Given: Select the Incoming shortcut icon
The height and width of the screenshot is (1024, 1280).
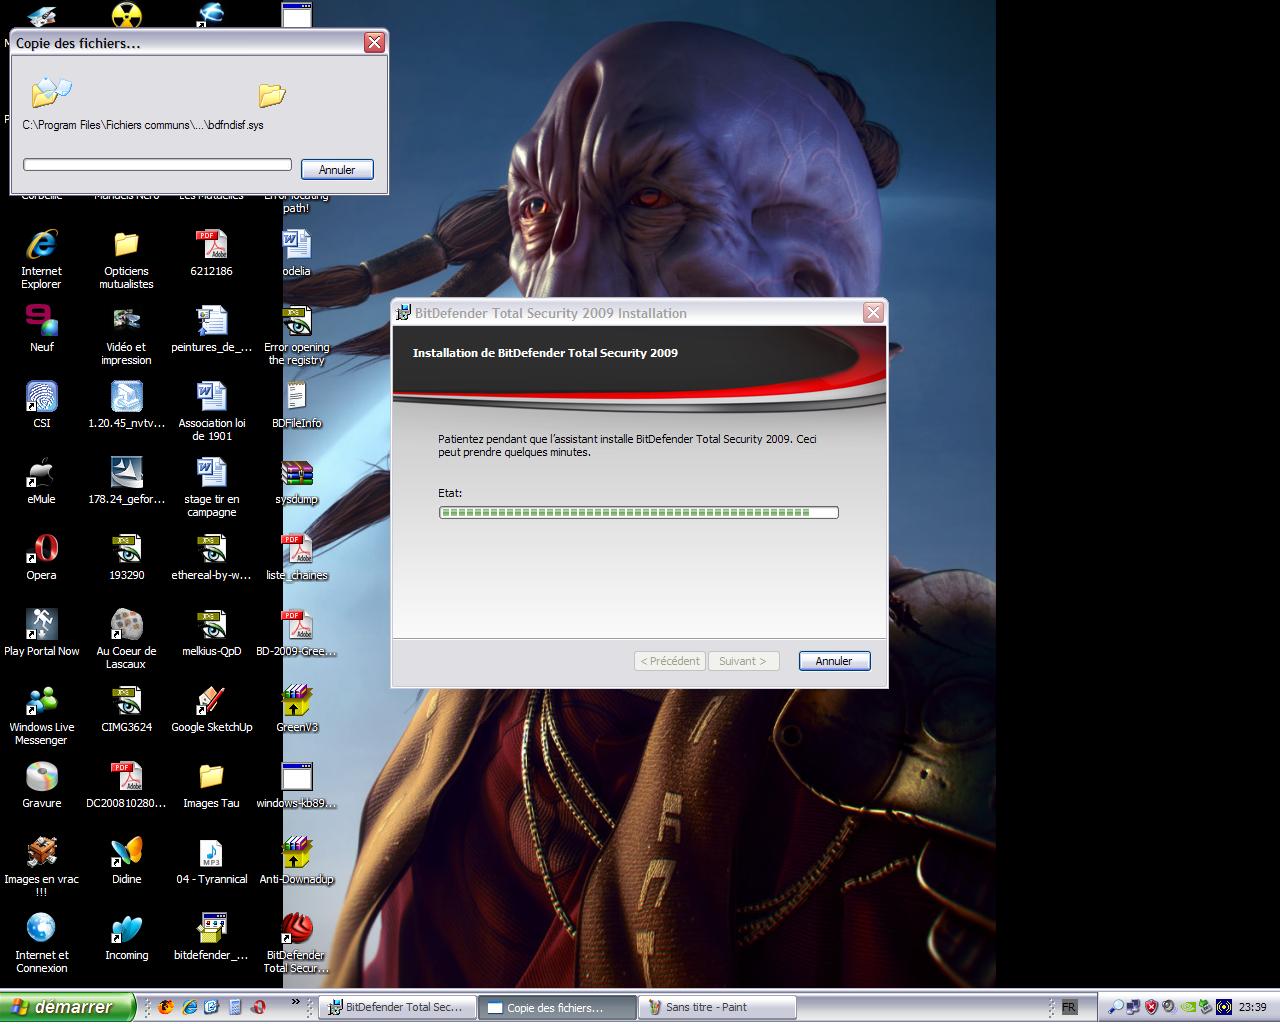Looking at the screenshot, I should [126, 936].
